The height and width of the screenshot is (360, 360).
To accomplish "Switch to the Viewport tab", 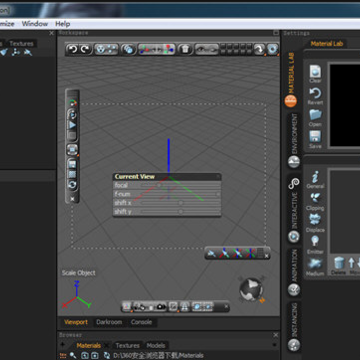I will (76, 322).
